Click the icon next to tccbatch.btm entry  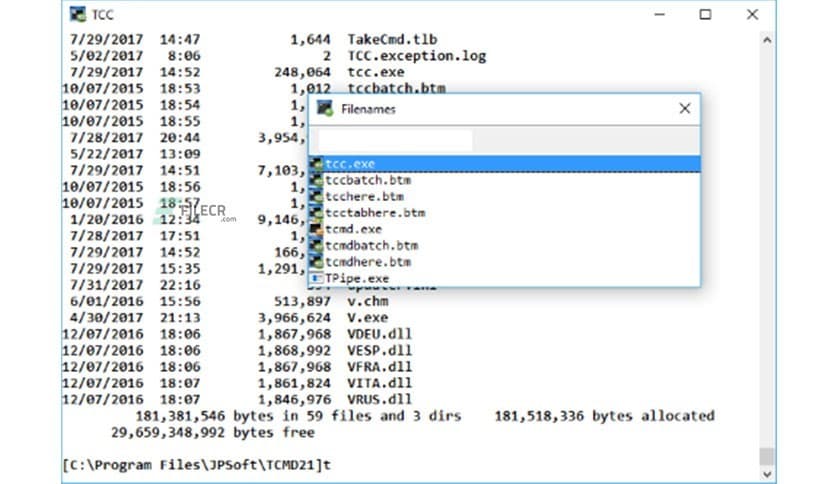click(317, 180)
